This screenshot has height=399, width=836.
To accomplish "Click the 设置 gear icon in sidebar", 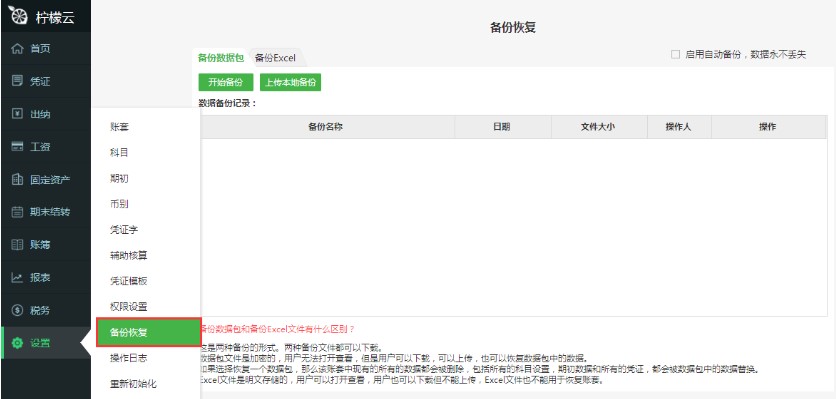I will point(17,343).
